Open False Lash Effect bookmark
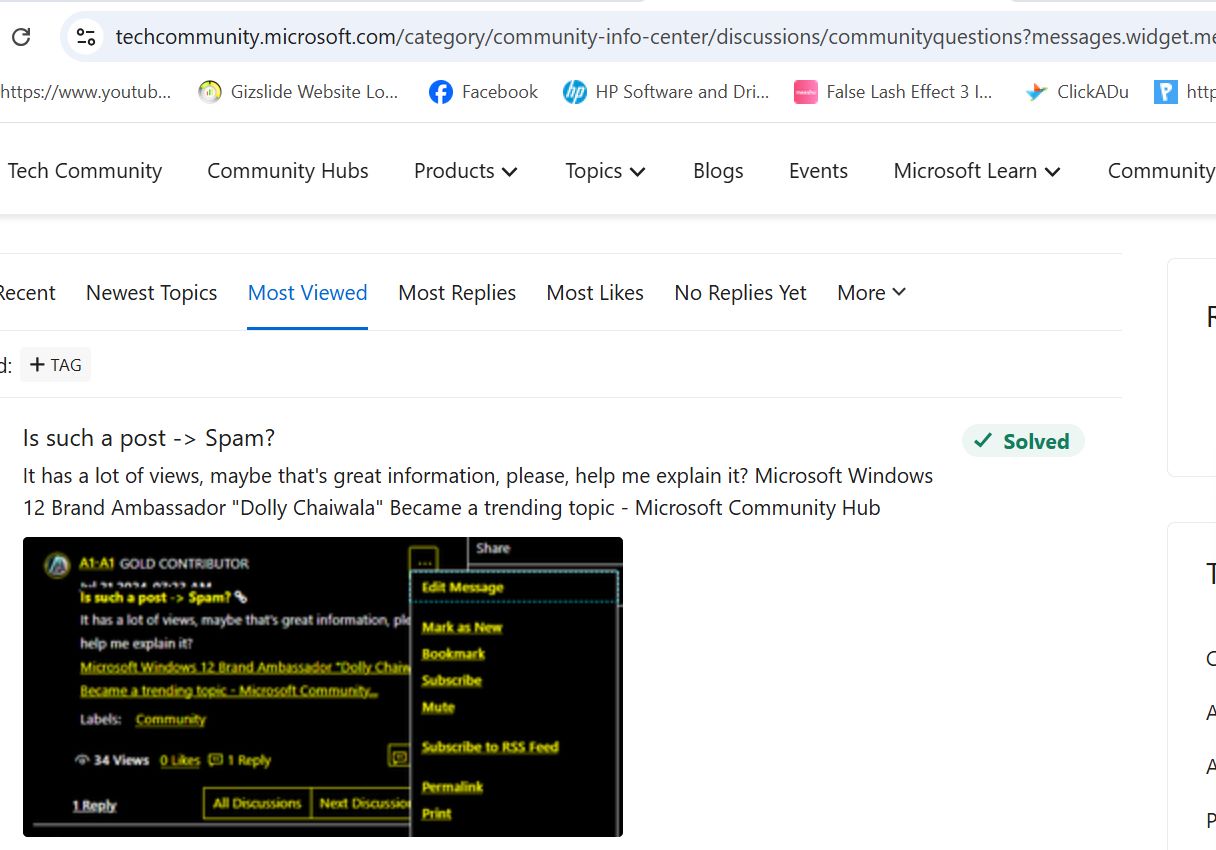 click(x=893, y=92)
